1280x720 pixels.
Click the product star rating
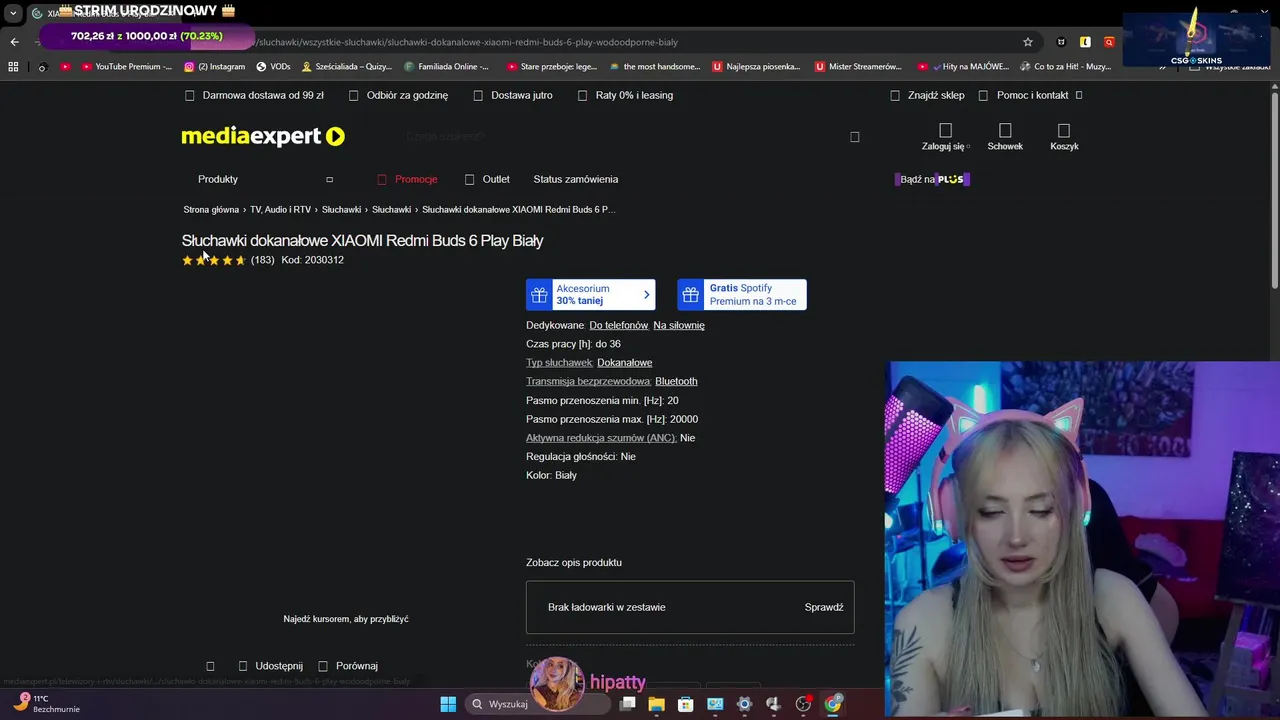214,260
